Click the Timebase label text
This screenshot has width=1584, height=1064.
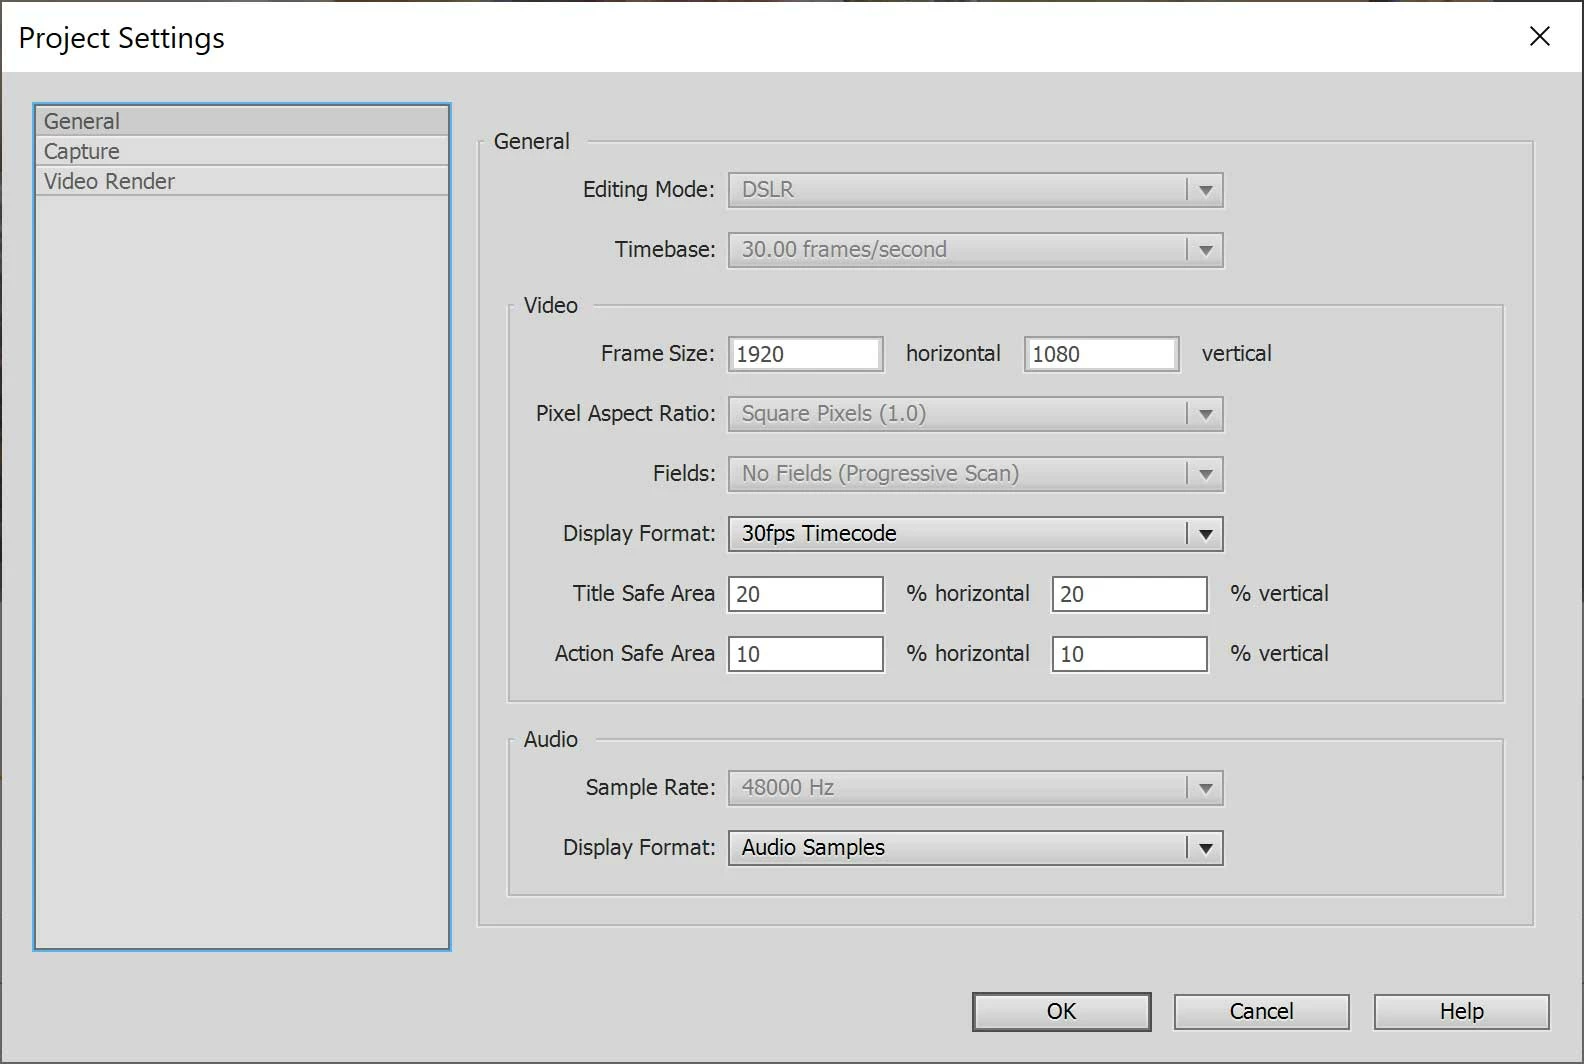click(x=665, y=249)
